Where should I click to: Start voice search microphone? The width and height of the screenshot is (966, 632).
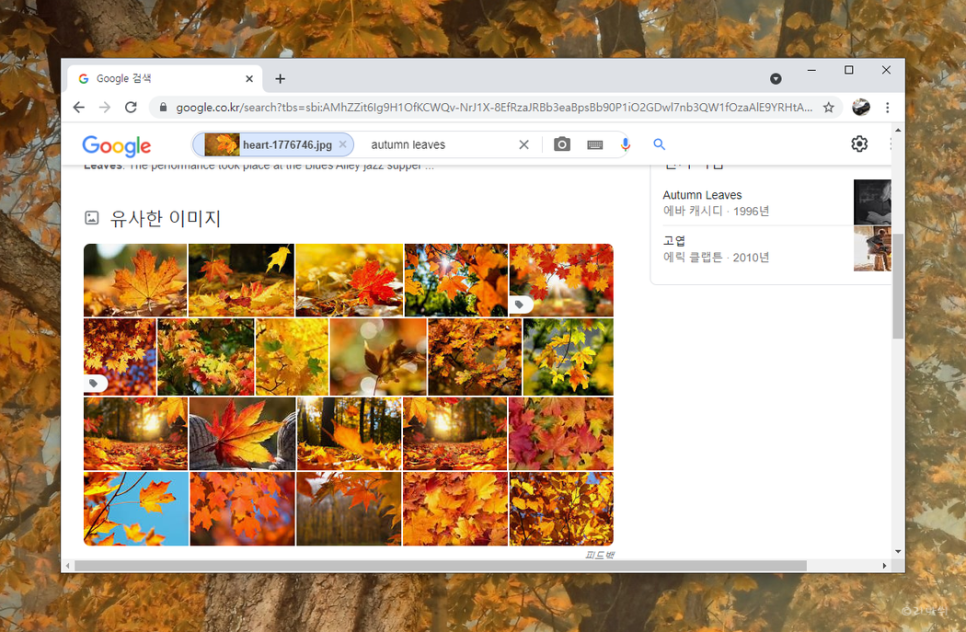point(625,144)
